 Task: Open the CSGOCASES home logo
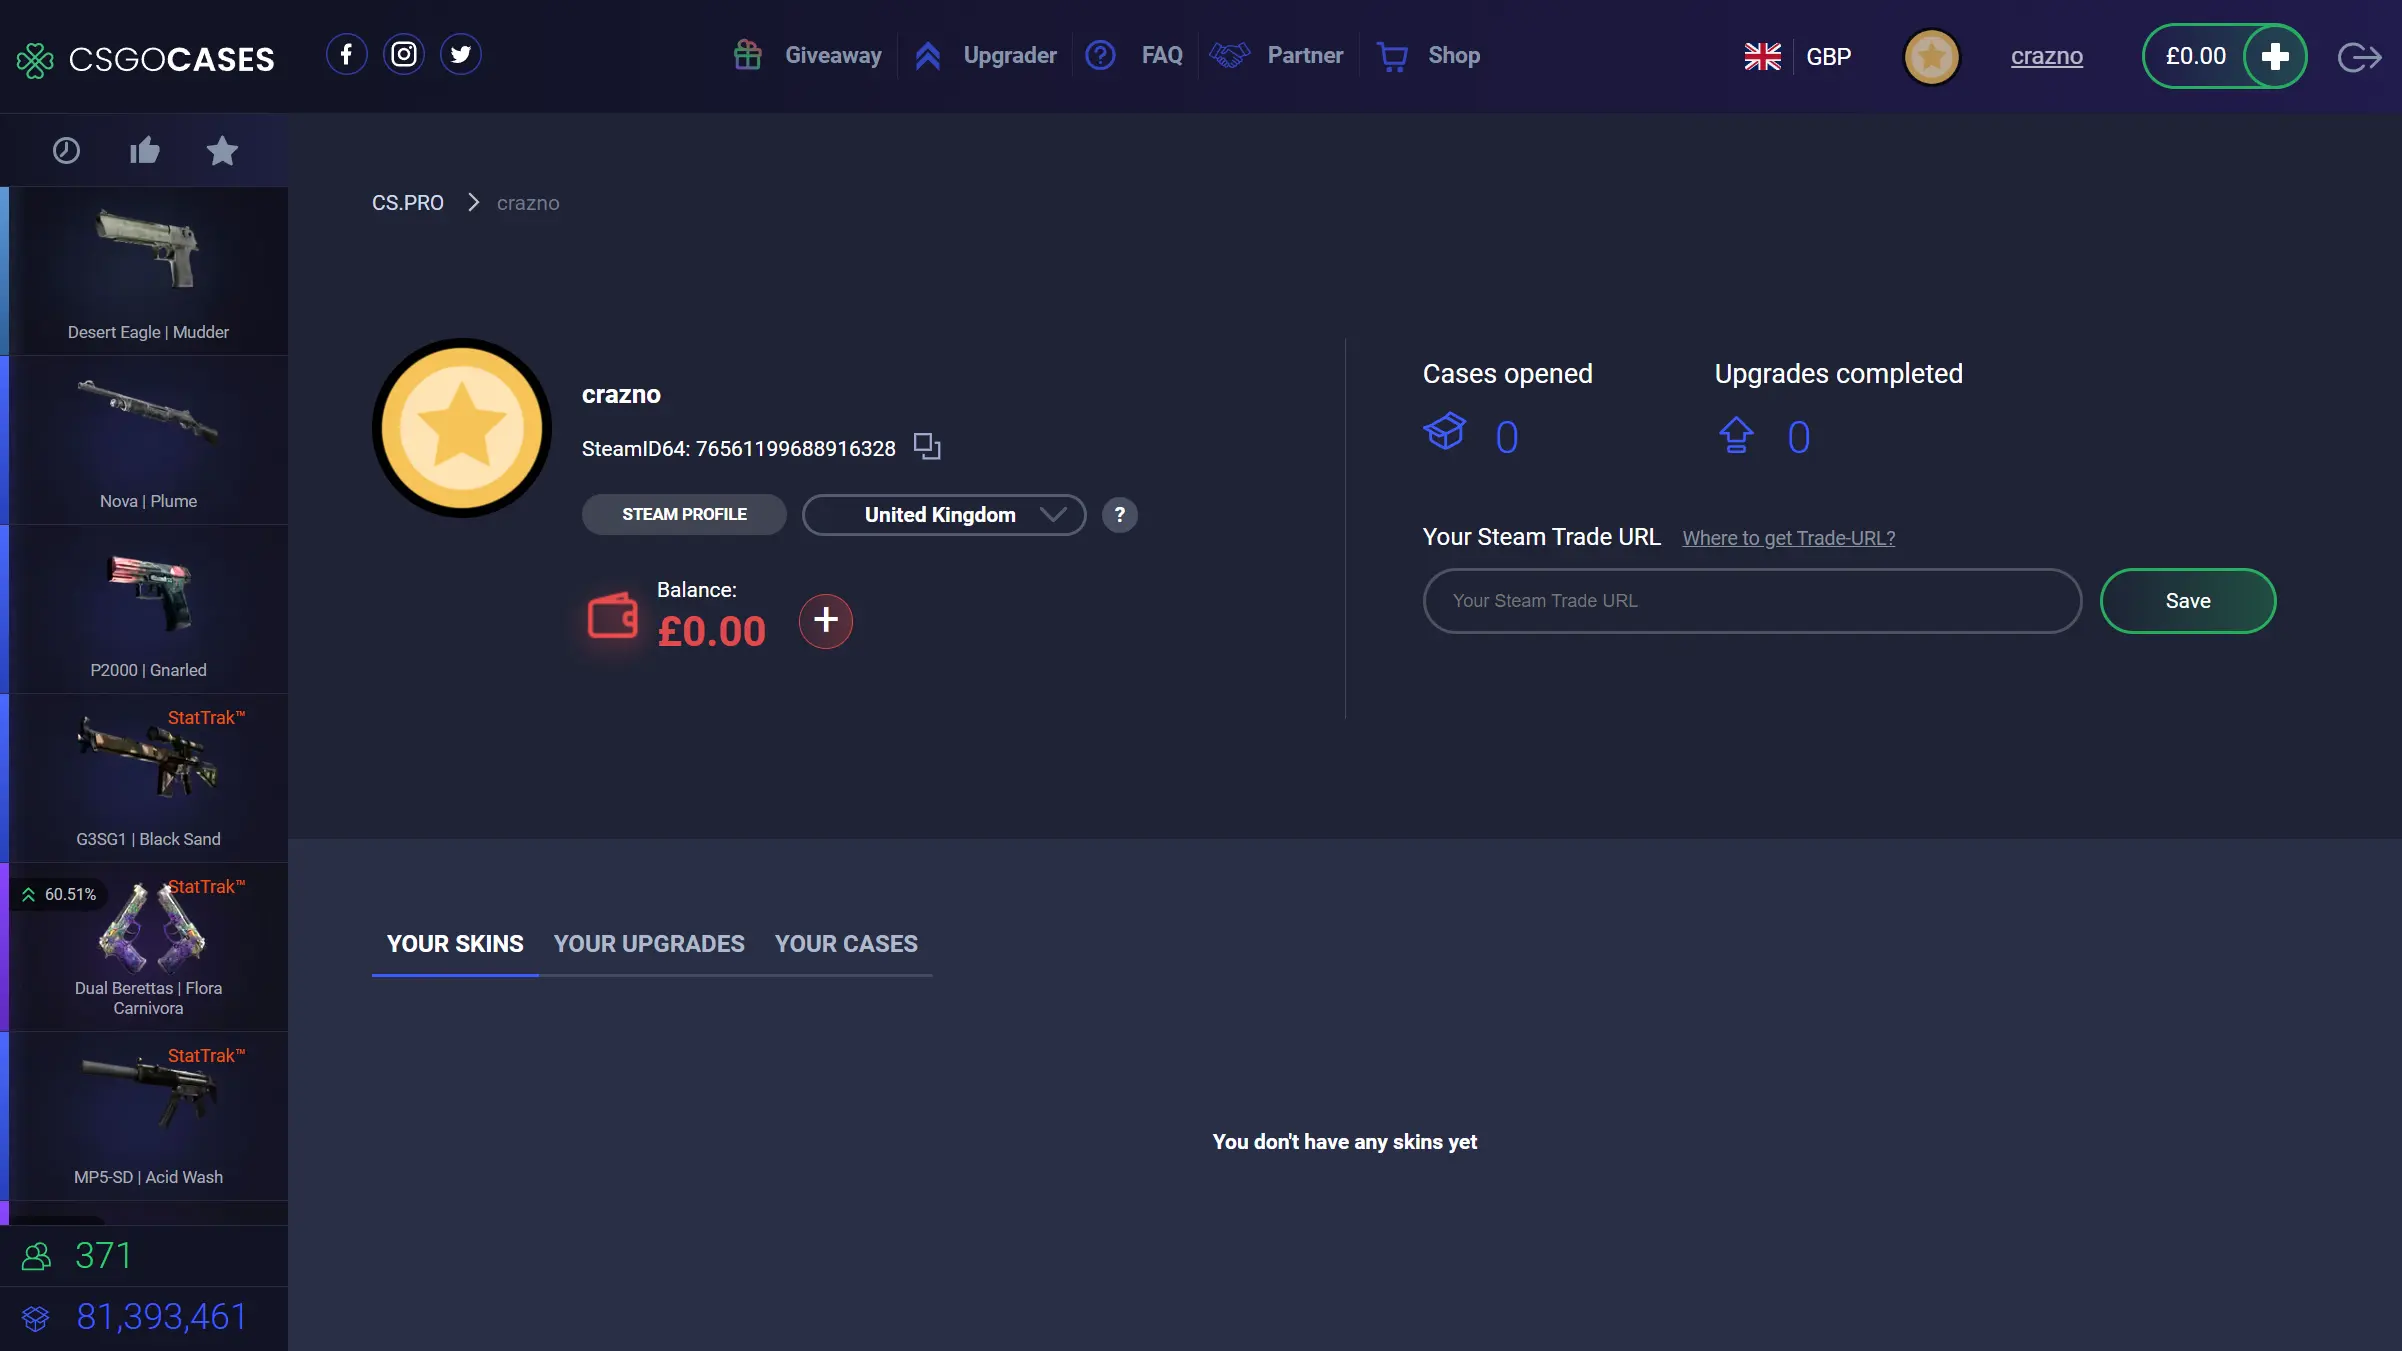146,59
